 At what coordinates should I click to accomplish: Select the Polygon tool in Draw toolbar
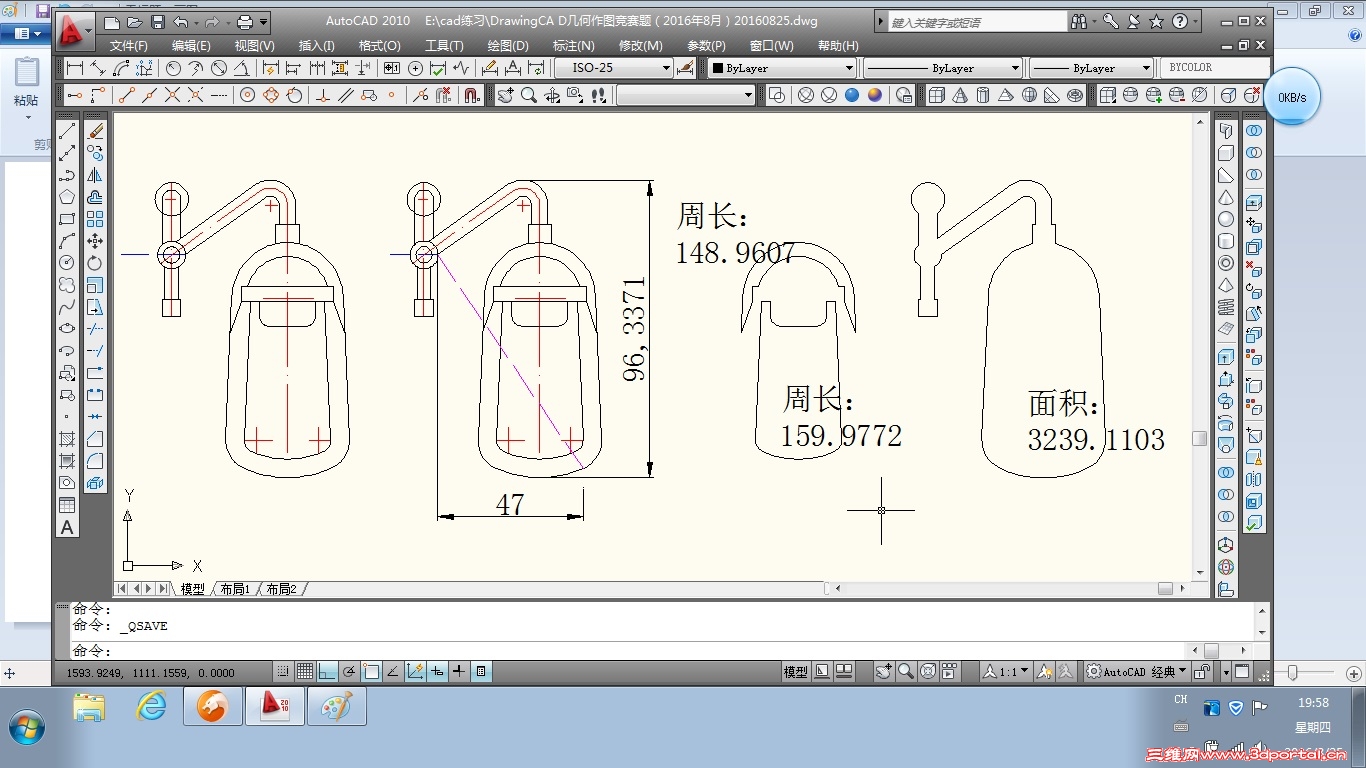click(x=67, y=197)
